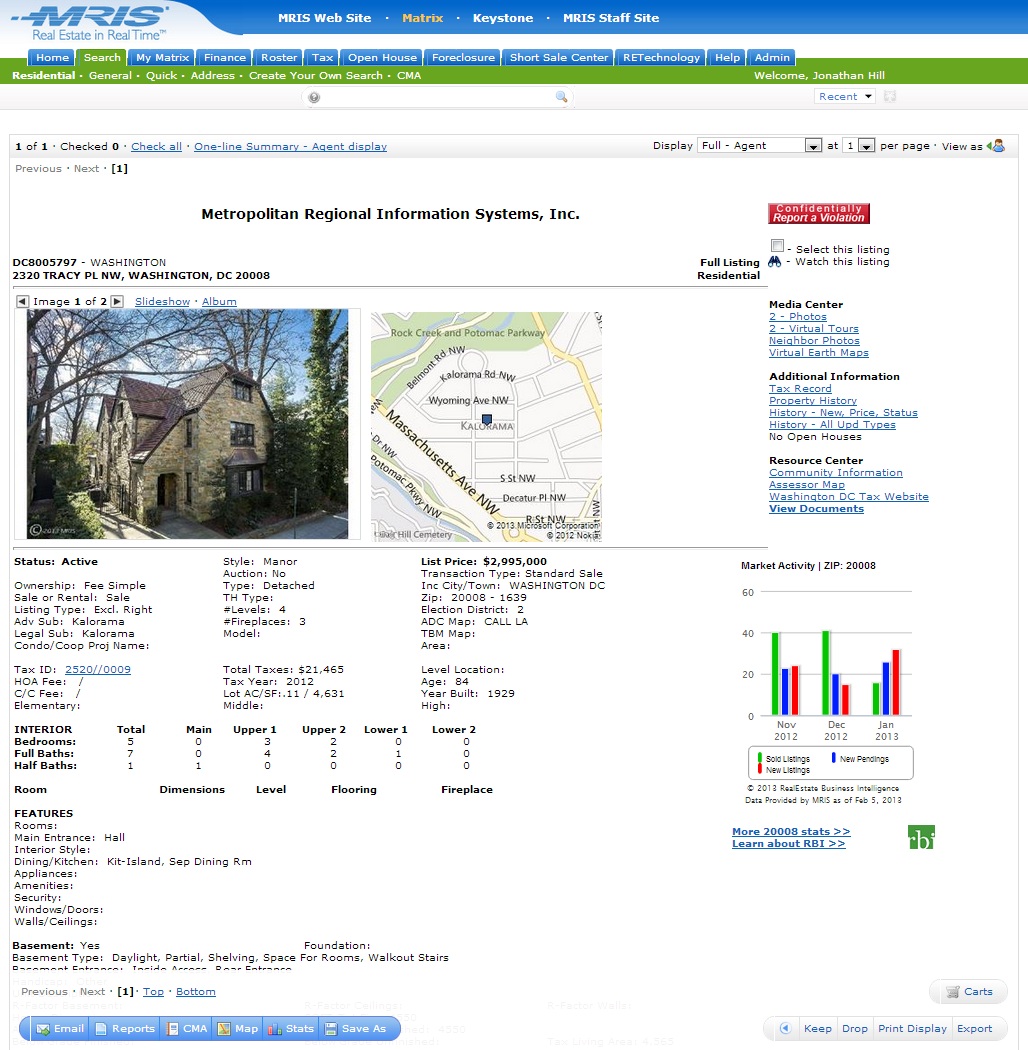Screen dimensions: 1028x1050
Task: Jump to Bottom of the page
Action: pos(196,992)
